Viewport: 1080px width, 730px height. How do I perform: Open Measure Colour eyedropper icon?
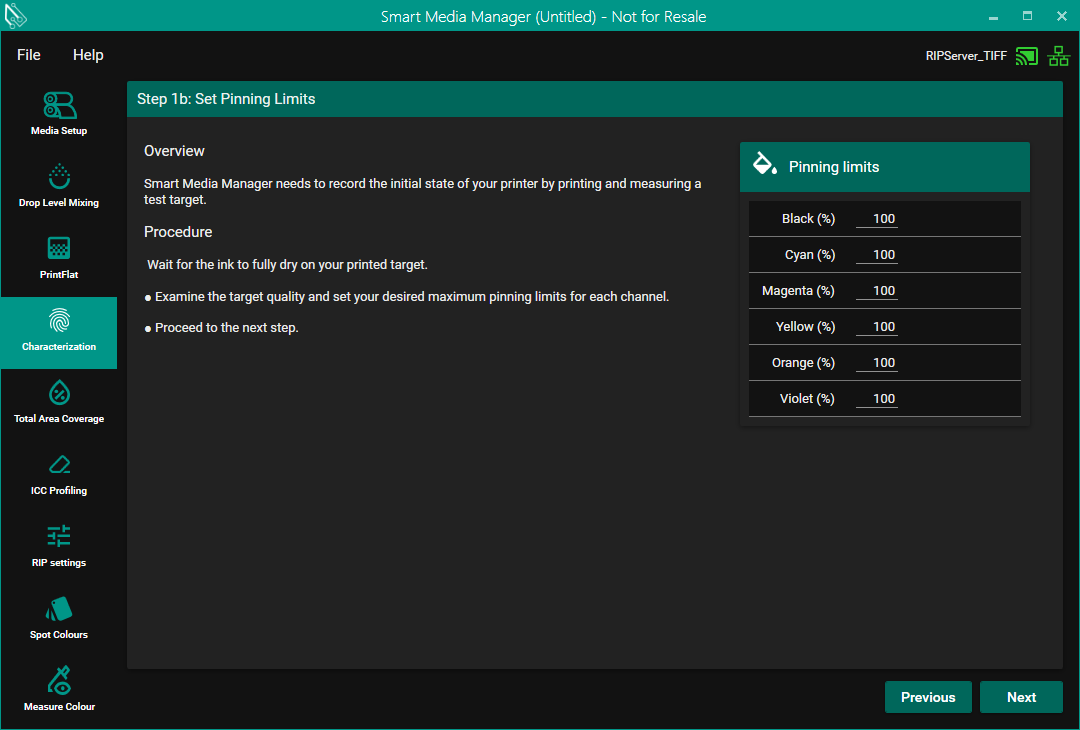point(59,680)
